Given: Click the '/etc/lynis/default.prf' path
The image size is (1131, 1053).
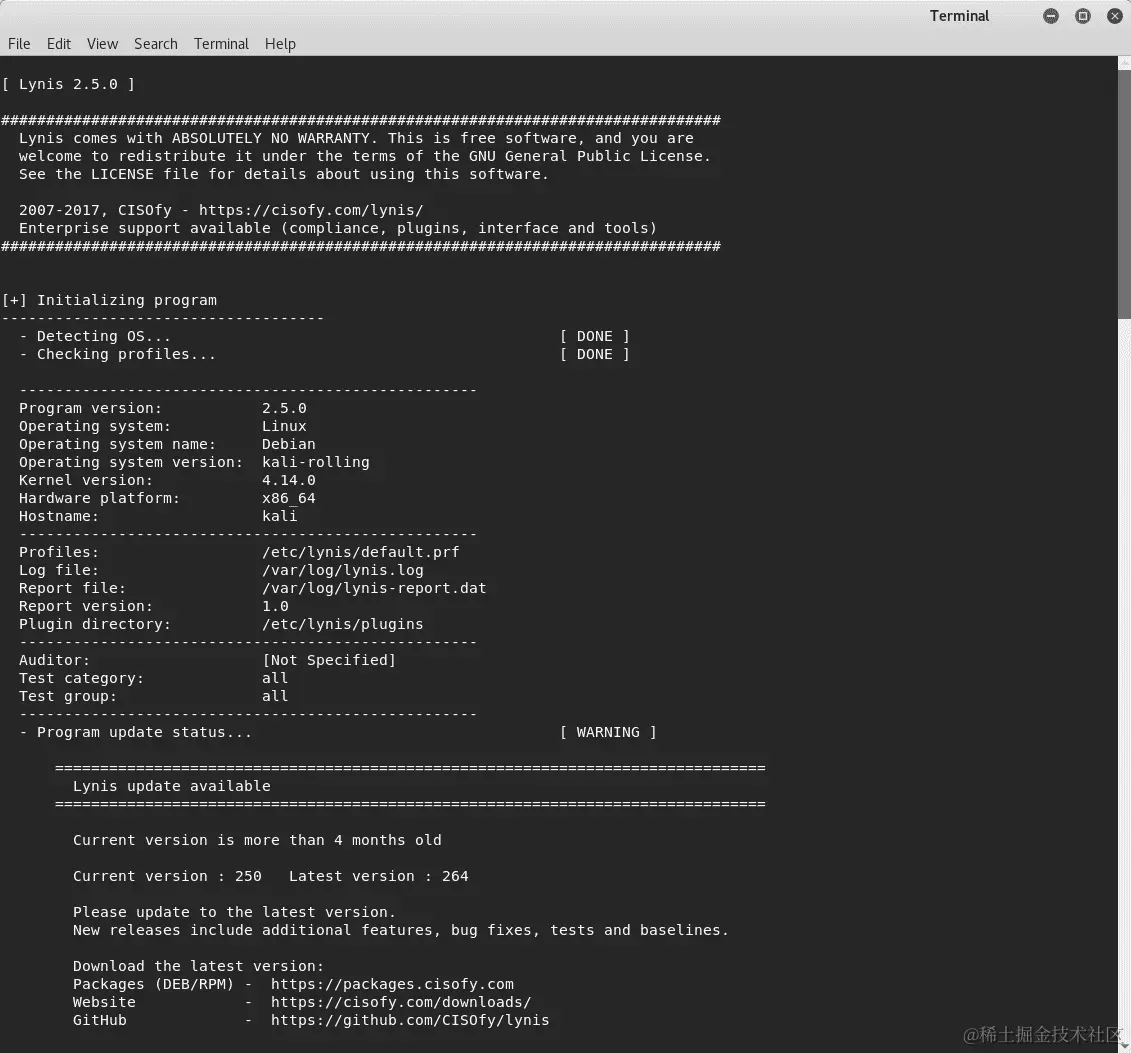Looking at the screenshot, I should tap(361, 552).
